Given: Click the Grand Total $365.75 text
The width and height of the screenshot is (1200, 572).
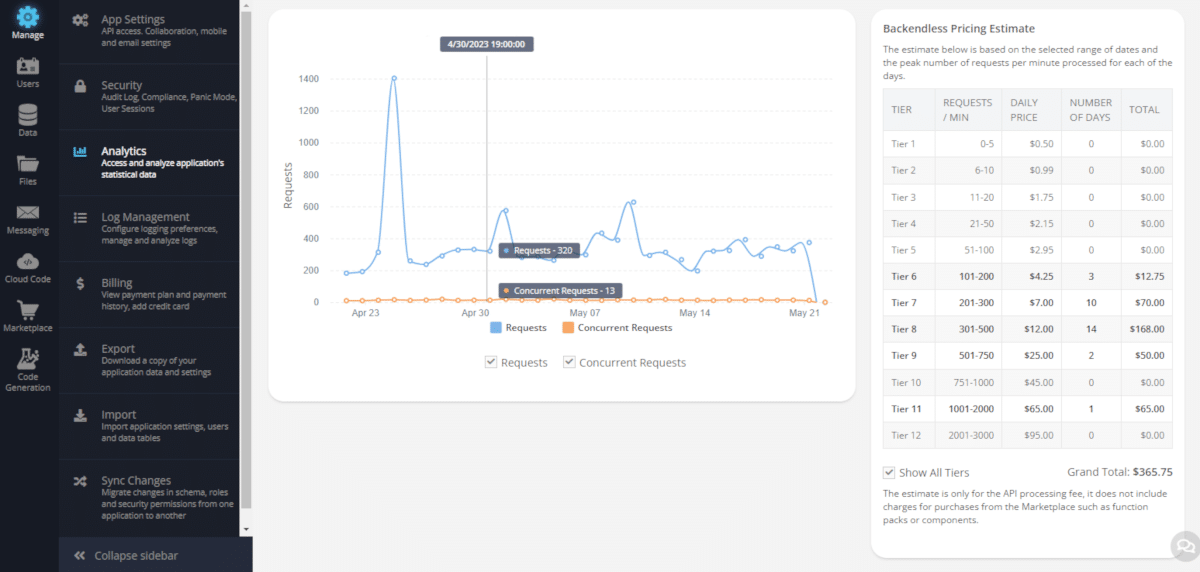Looking at the screenshot, I should 1120,472.
